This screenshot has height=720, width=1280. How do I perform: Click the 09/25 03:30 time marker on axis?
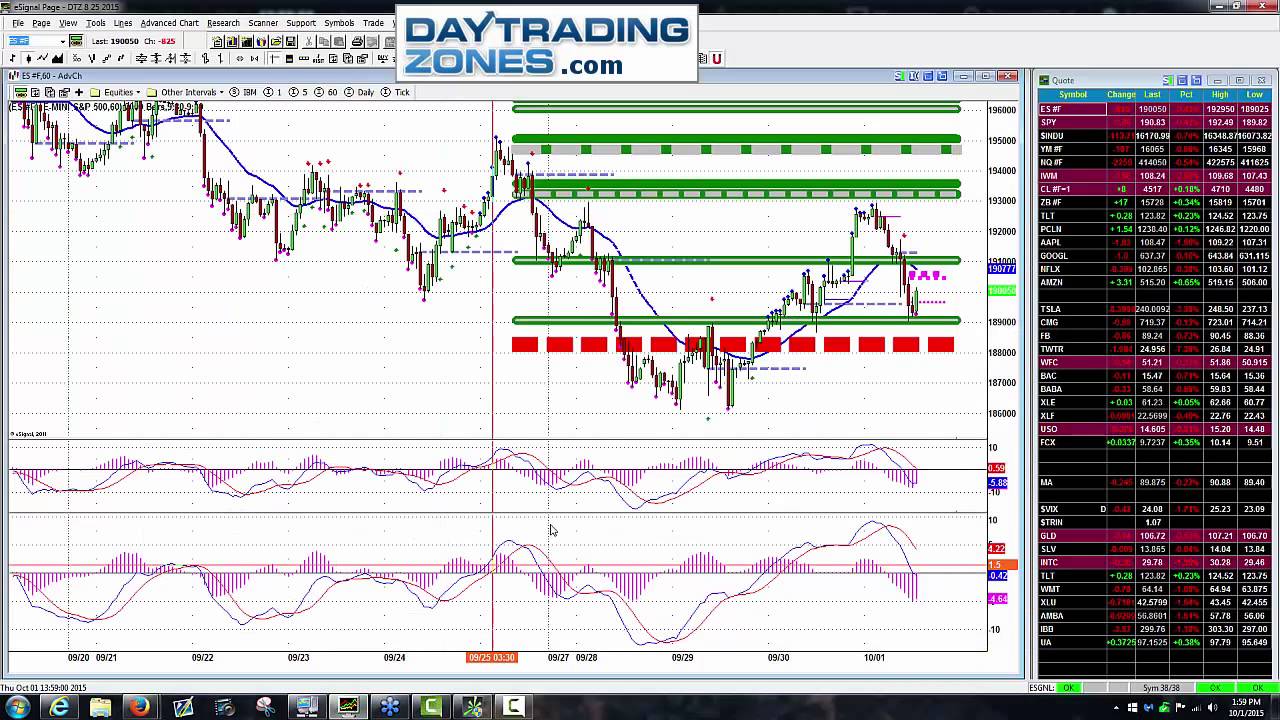click(x=491, y=657)
